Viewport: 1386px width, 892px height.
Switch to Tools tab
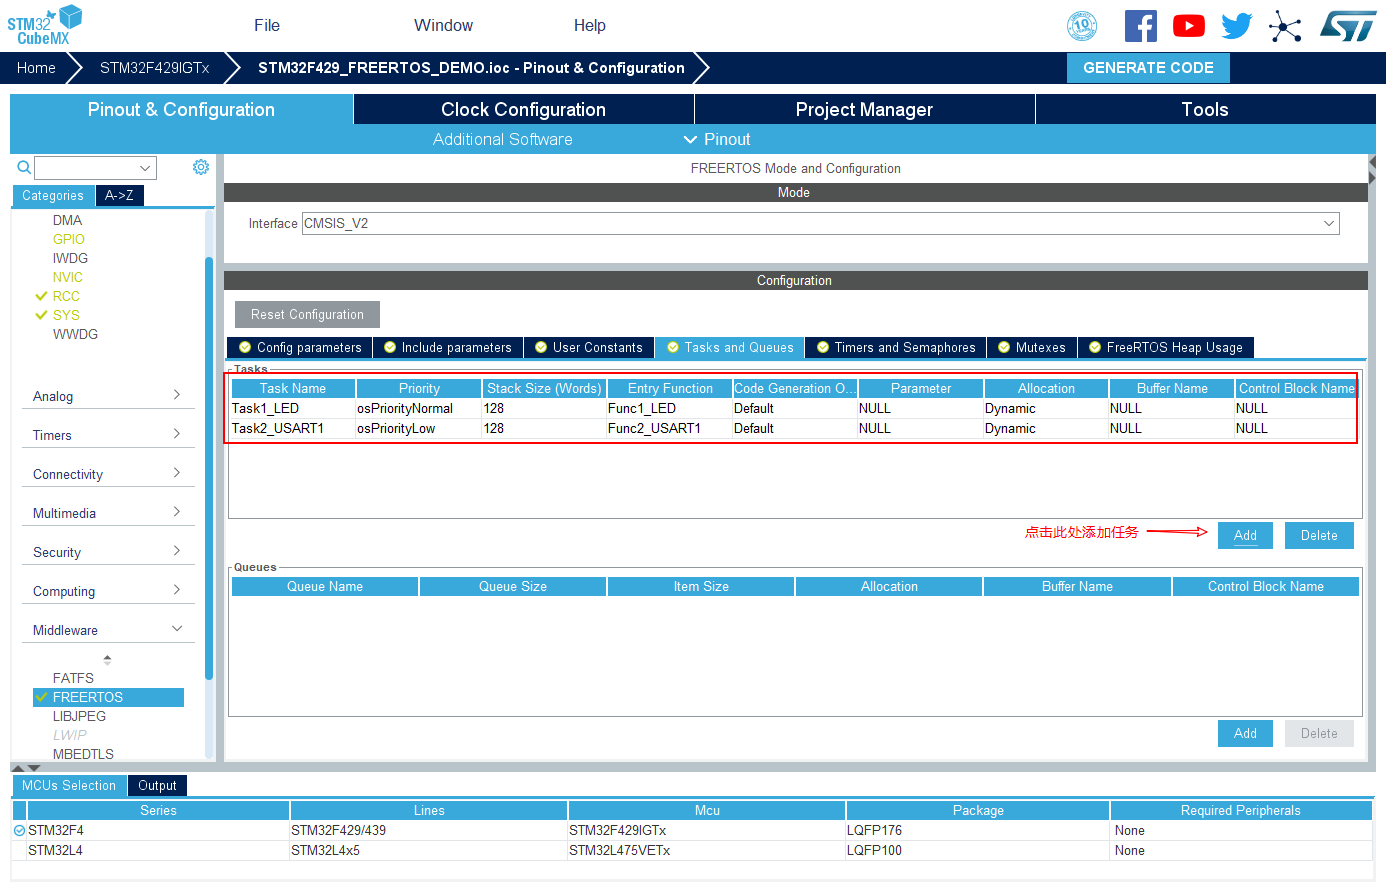(x=1205, y=109)
